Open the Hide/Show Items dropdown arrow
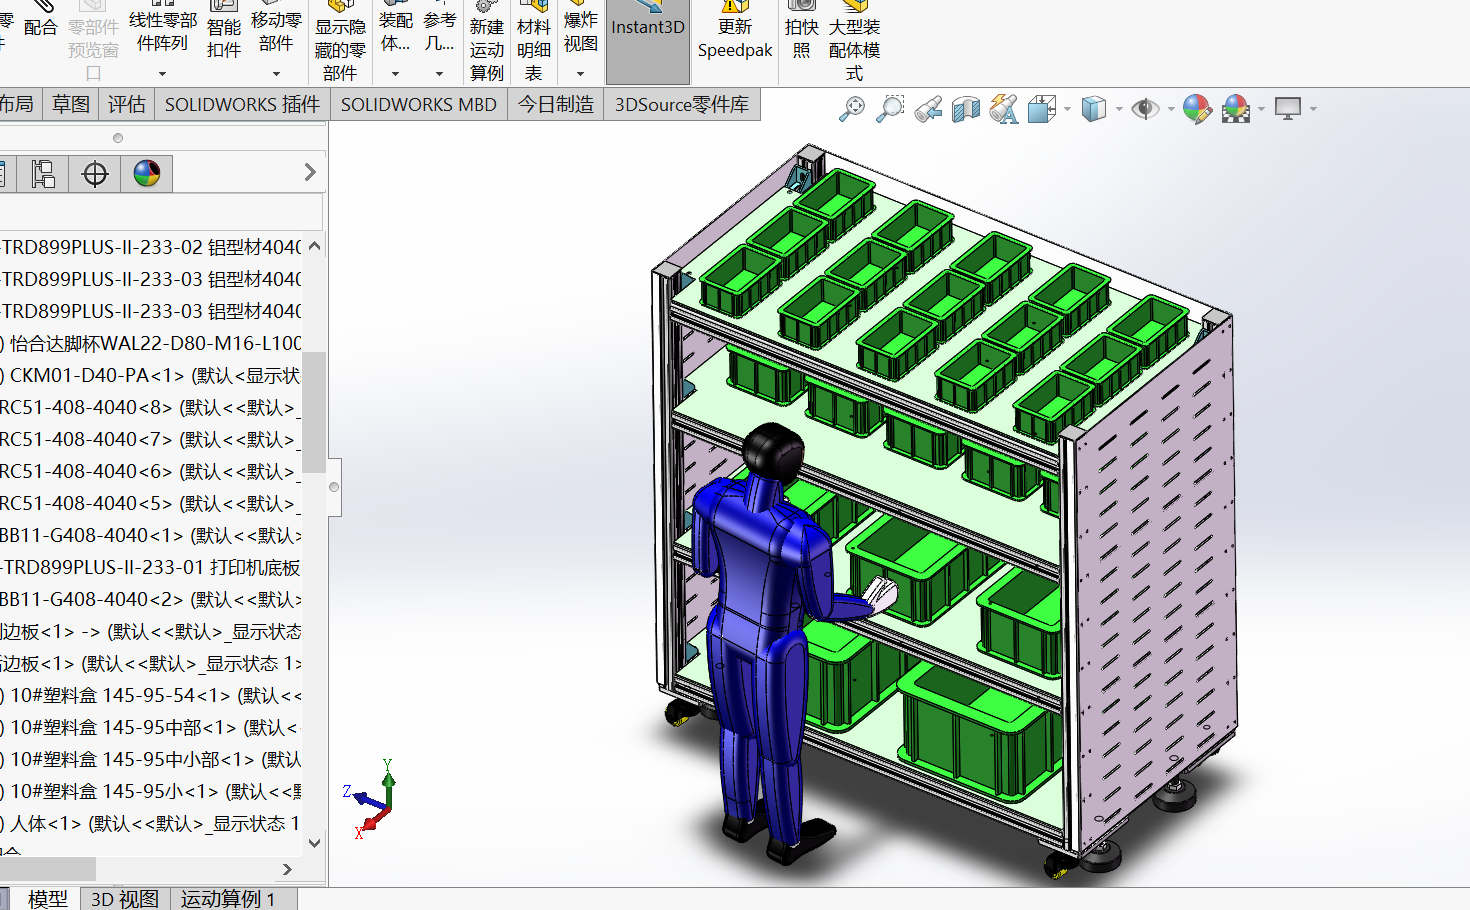This screenshot has height=910, width=1470. 1171,108
